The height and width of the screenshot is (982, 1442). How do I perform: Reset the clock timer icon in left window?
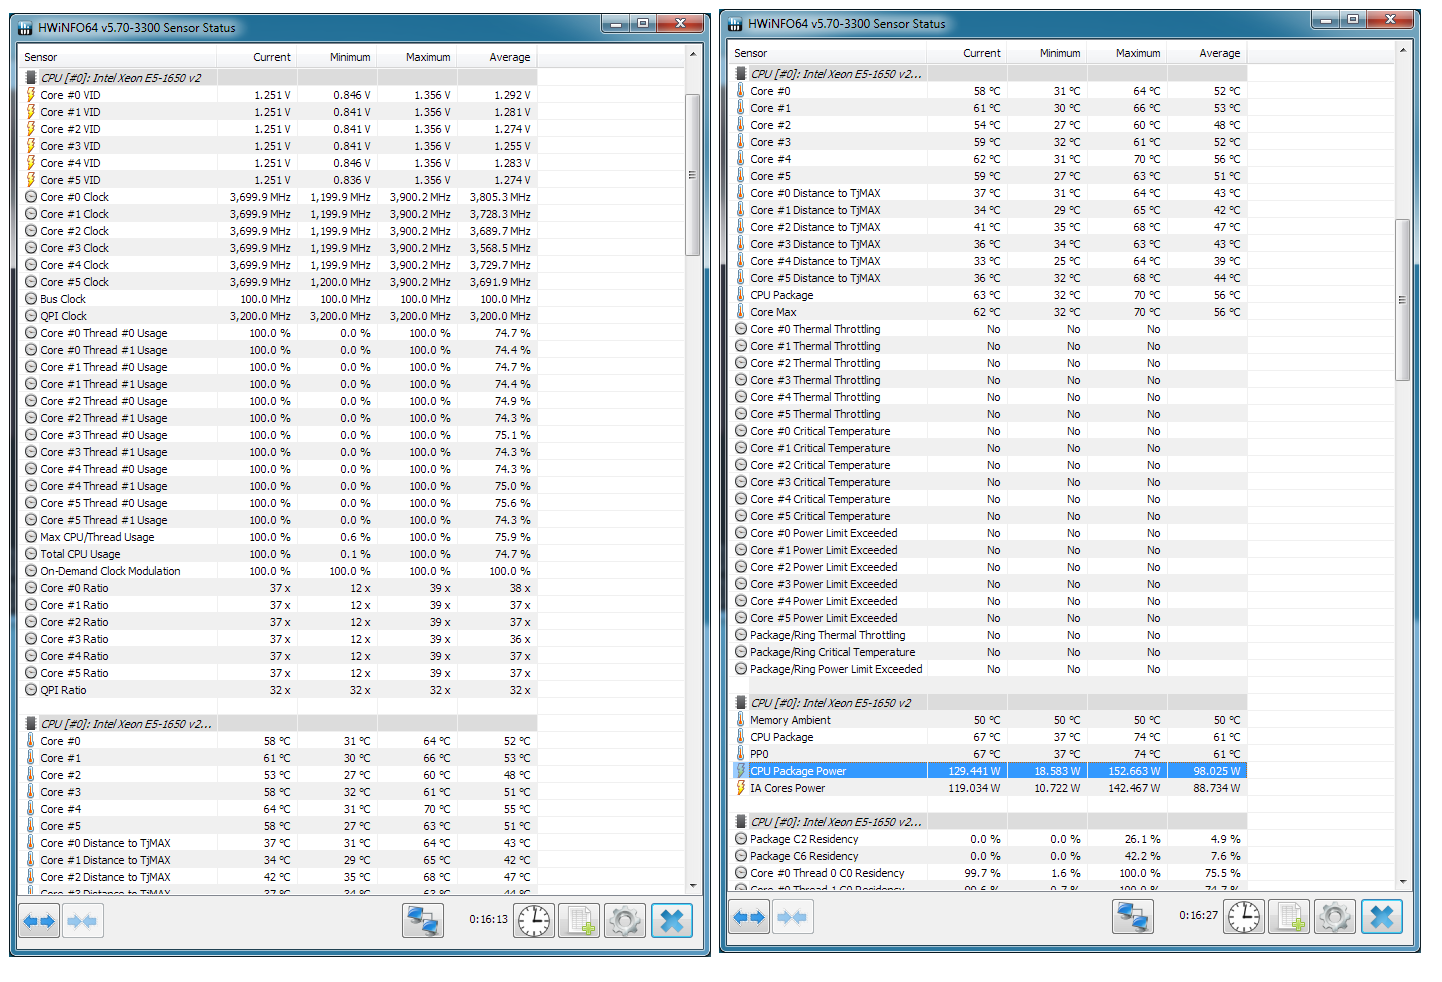[534, 920]
